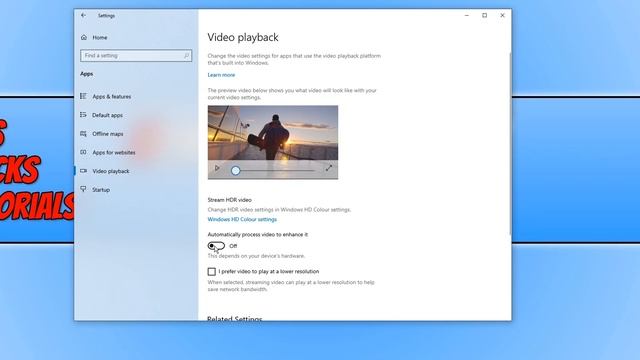Click 'Automatically process video to enhance it' label
The height and width of the screenshot is (360, 640).
(x=258, y=235)
